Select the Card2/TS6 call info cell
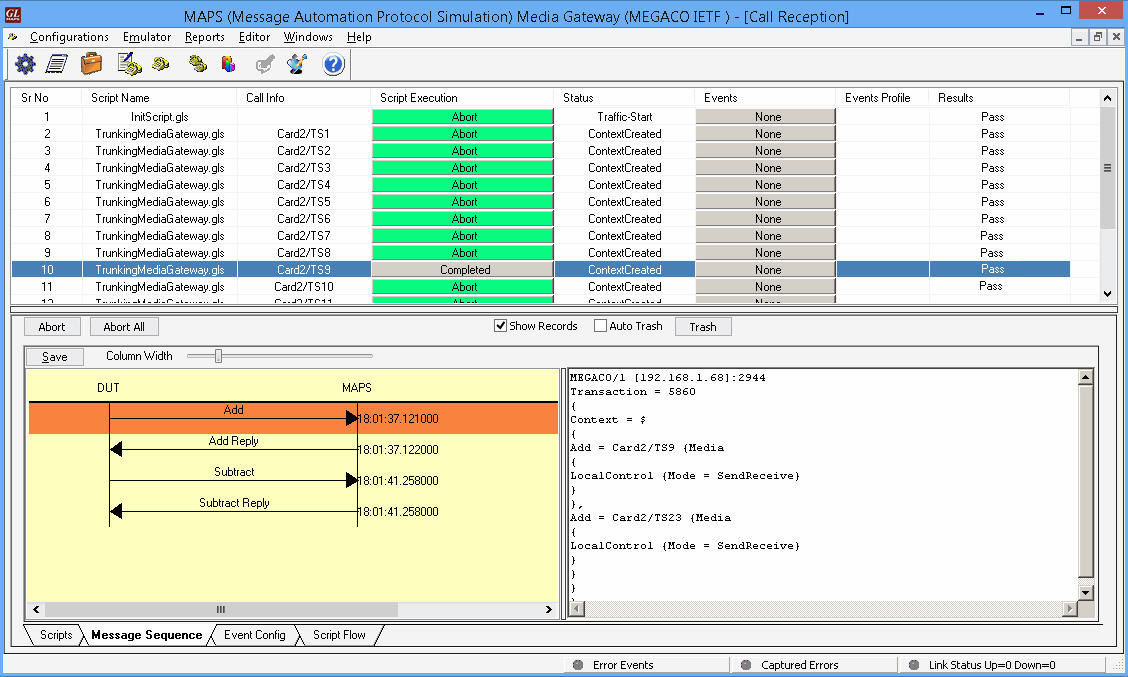 [304, 219]
